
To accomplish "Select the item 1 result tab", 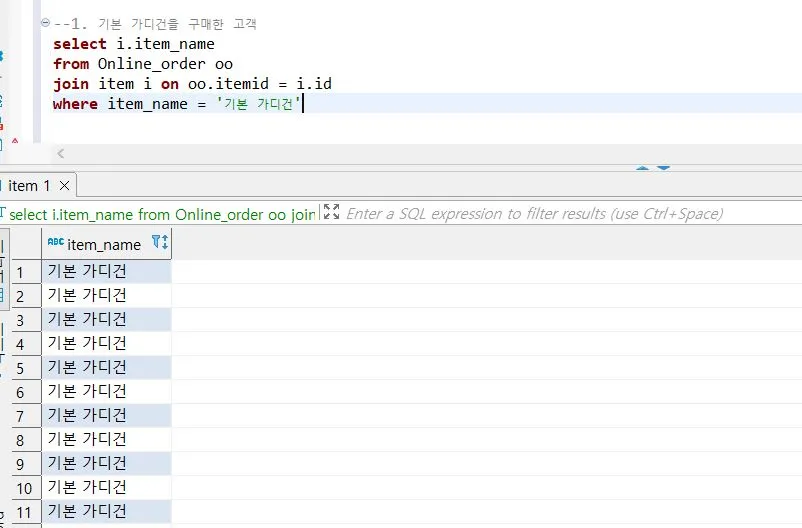I will (29, 185).
